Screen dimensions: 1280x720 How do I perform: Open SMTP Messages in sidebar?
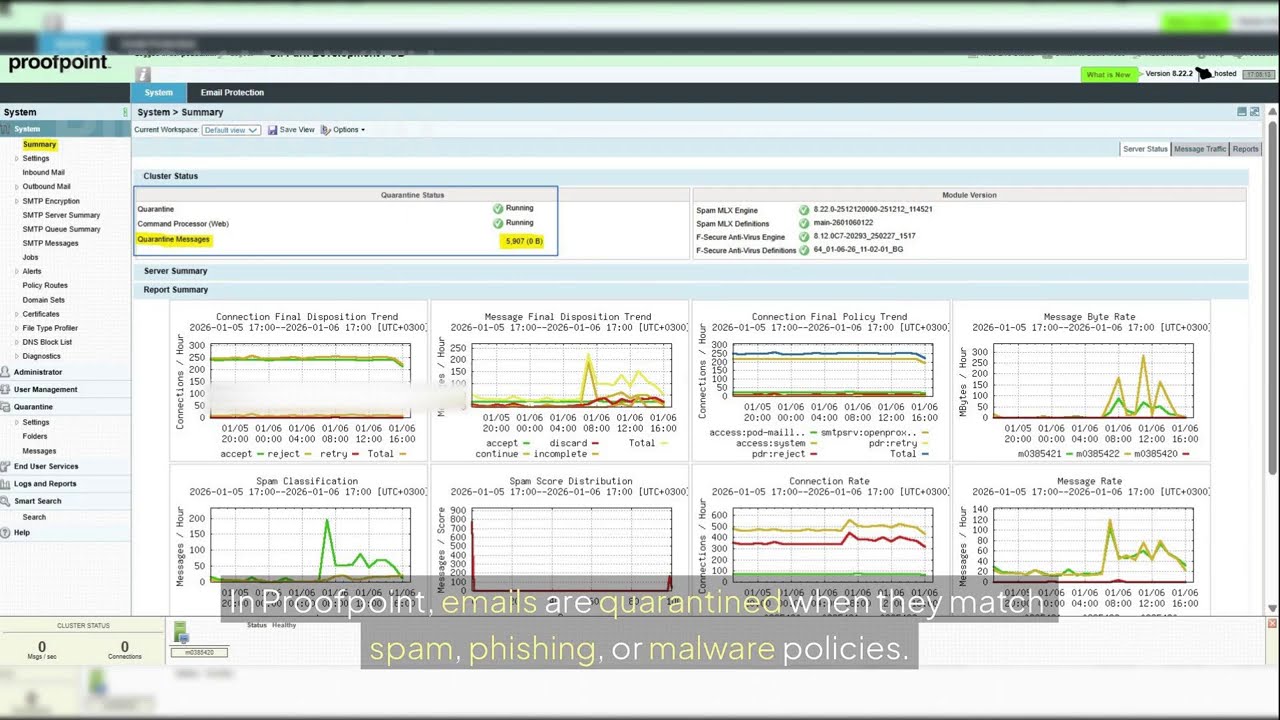click(50, 243)
